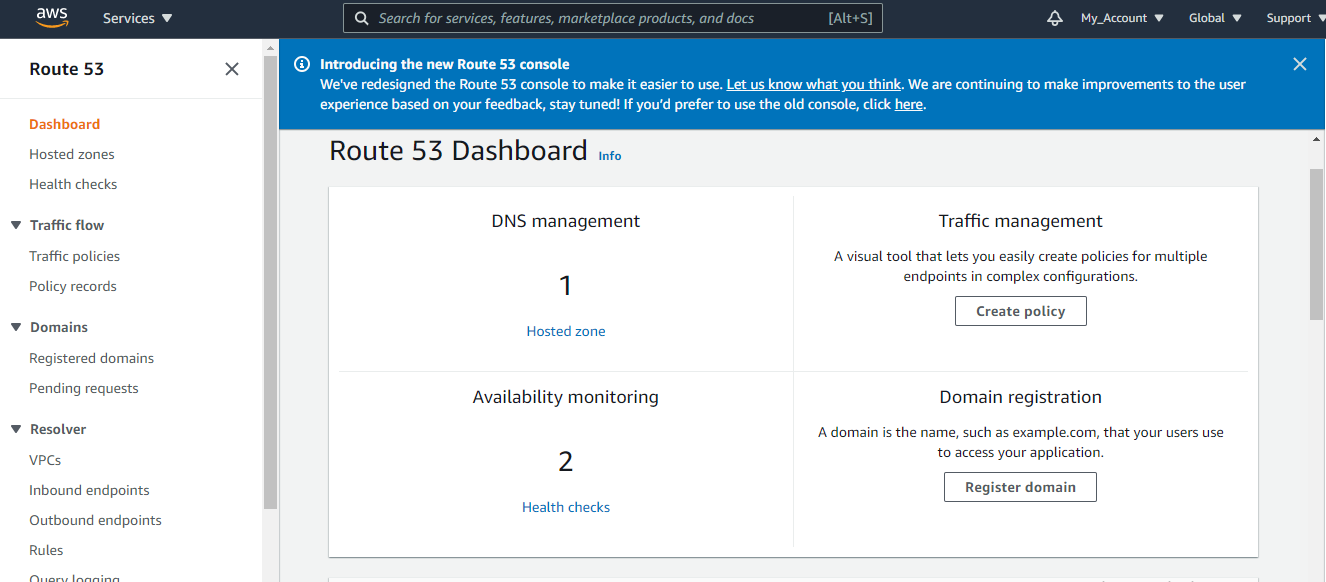Open Health checks from the sidebar

tap(73, 184)
